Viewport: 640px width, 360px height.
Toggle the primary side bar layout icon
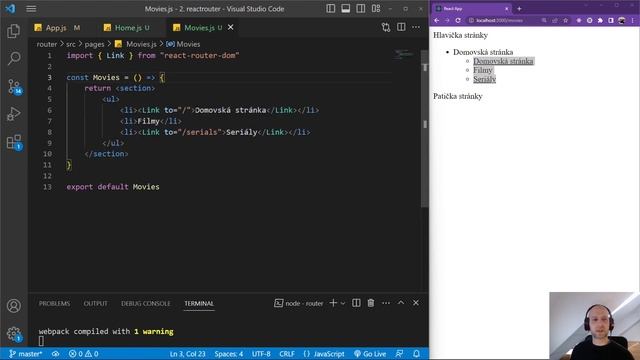(x=331, y=9)
